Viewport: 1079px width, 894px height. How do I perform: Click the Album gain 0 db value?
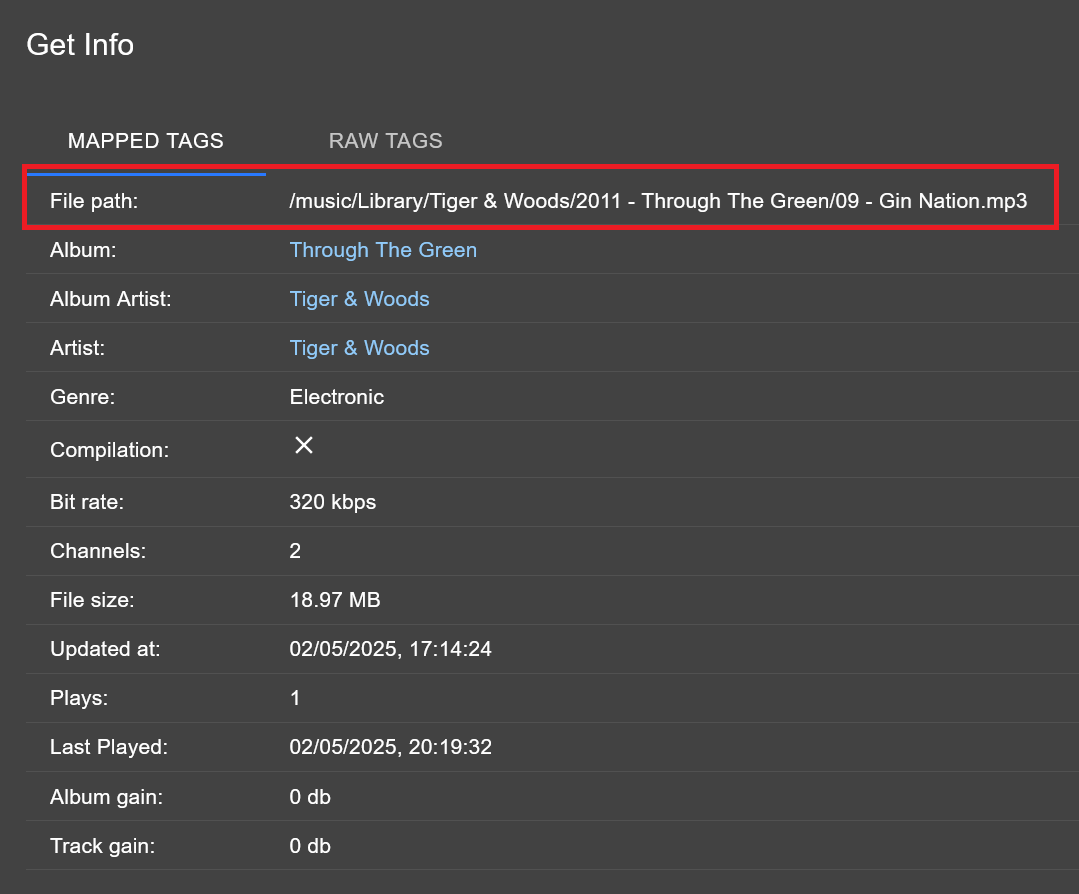tap(310, 797)
